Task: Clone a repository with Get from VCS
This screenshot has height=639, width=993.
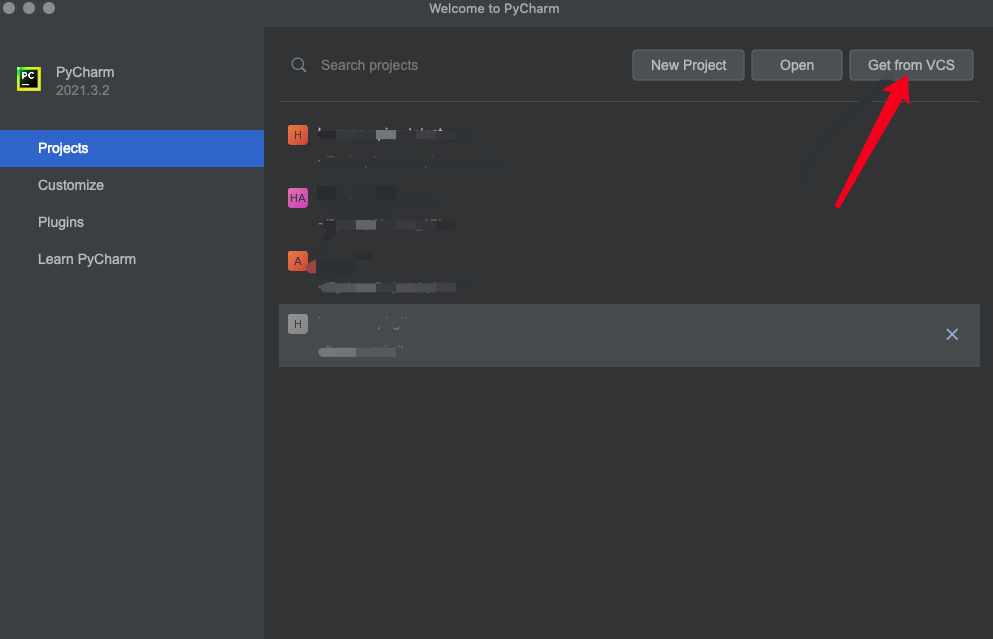Action: pos(911,64)
